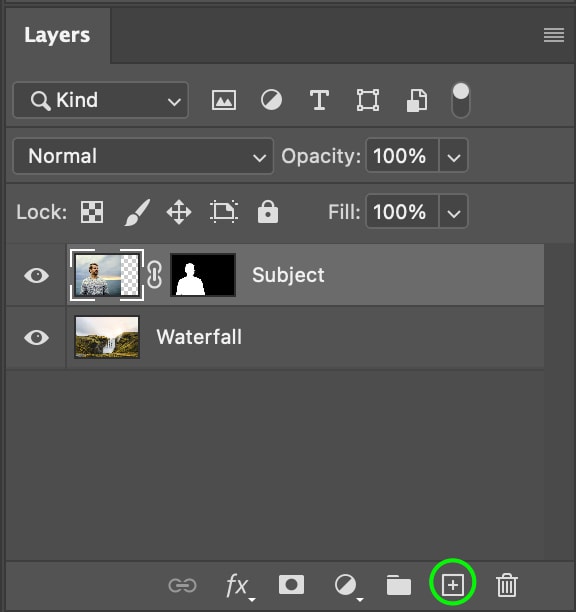Viewport: 576px width, 612px height.
Task: Create a new layer with plus icon
Action: coord(453,585)
